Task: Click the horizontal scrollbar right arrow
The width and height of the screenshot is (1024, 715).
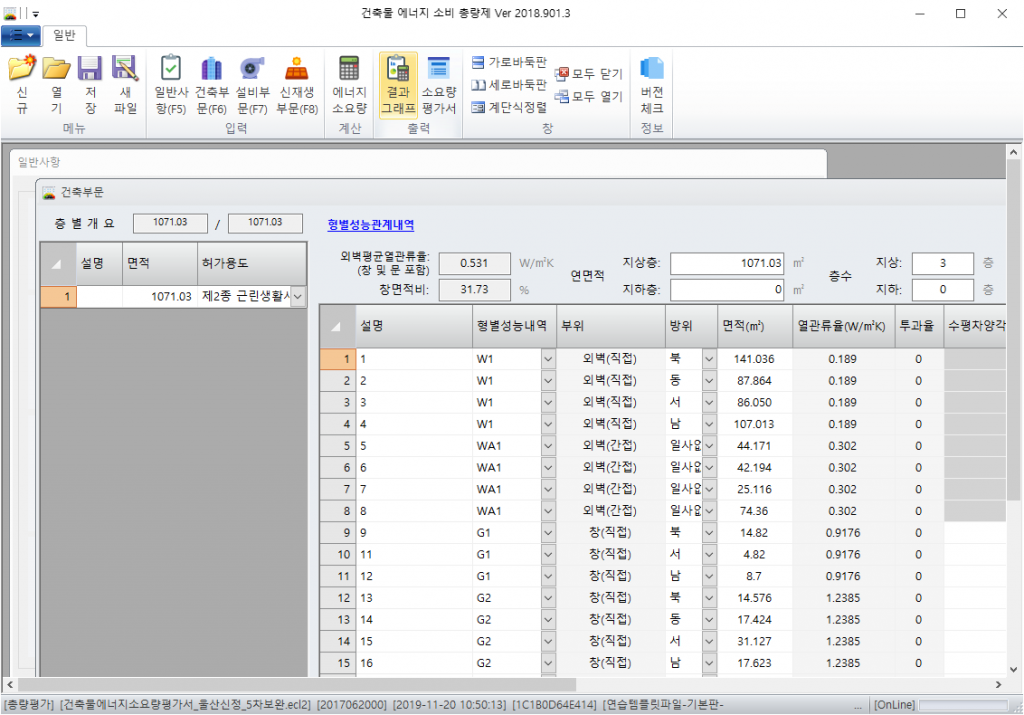Action: tap(999, 684)
